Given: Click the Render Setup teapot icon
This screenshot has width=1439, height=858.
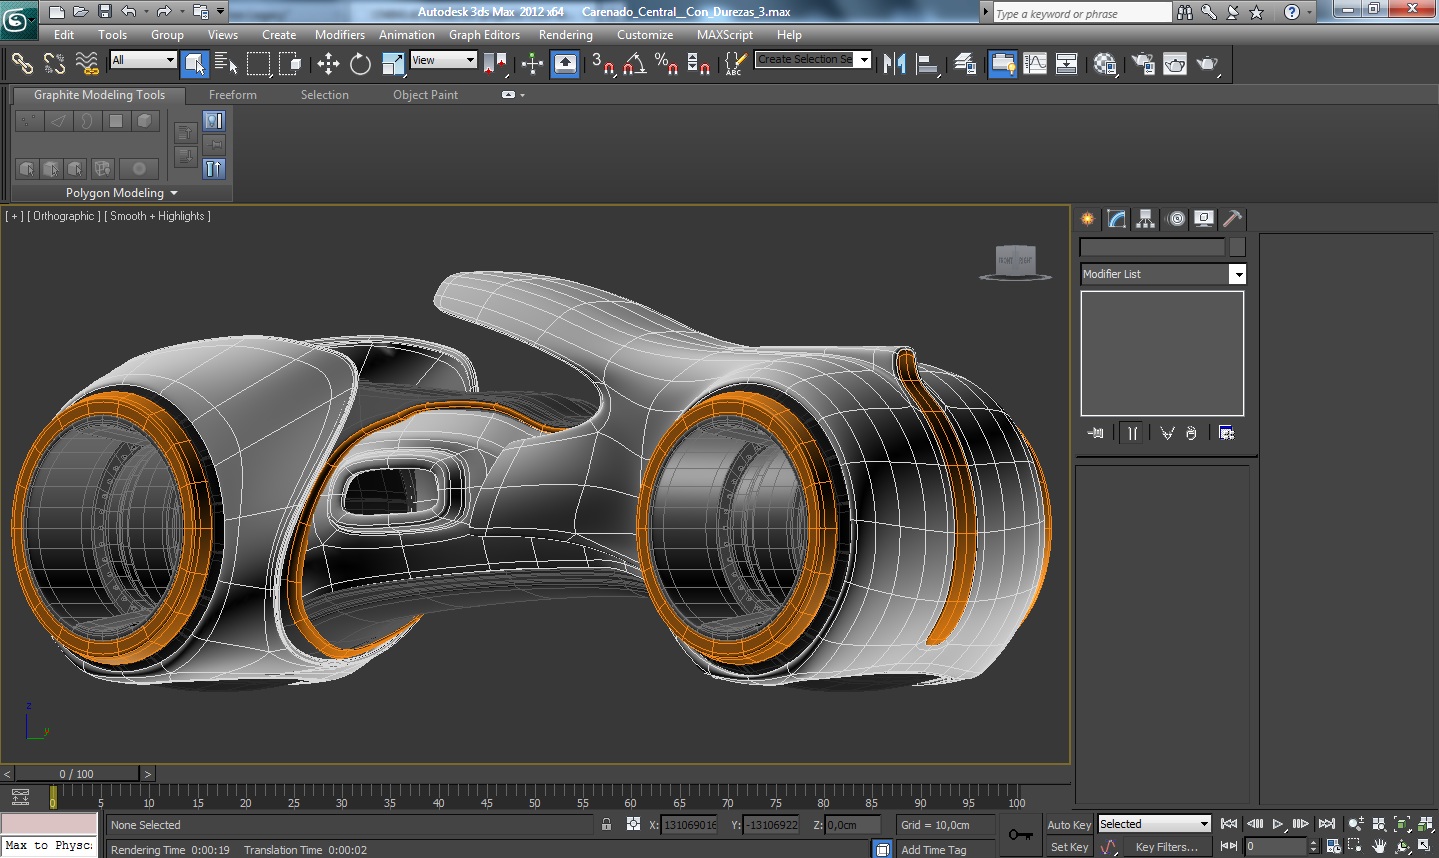Looking at the screenshot, I should (x=1143, y=65).
